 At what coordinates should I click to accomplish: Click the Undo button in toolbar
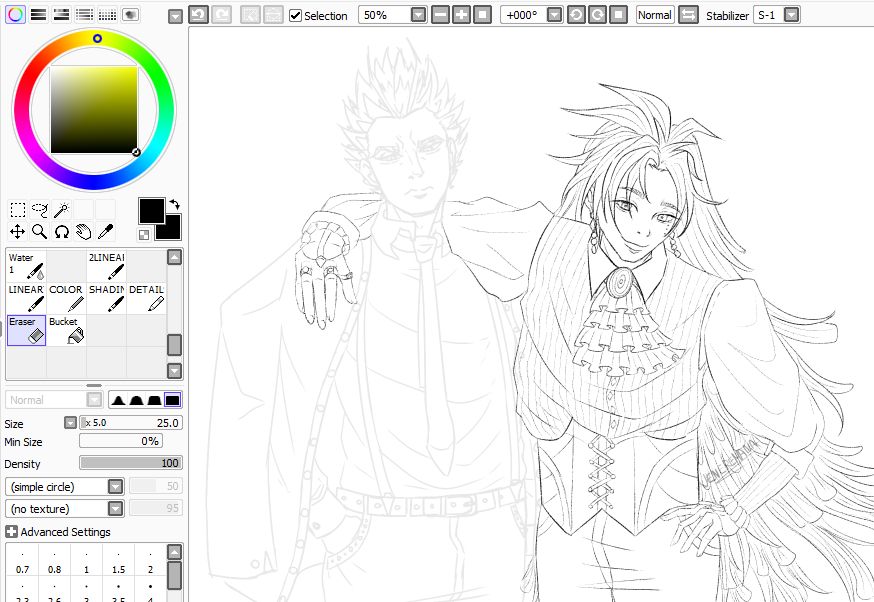tap(198, 15)
